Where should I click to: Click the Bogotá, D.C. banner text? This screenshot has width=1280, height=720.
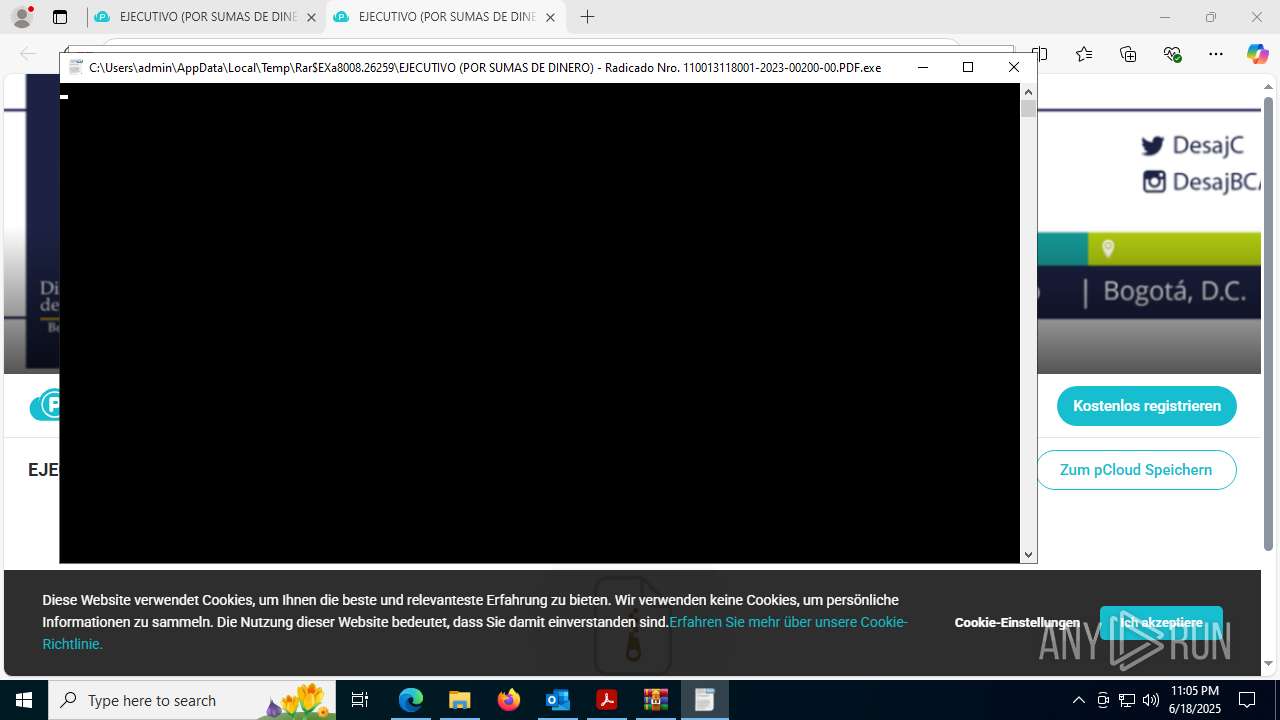(x=1174, y=291)
